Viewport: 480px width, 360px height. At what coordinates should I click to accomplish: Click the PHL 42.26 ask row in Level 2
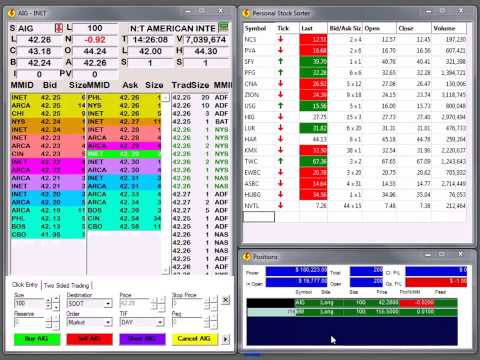click(x=124, y=97)
